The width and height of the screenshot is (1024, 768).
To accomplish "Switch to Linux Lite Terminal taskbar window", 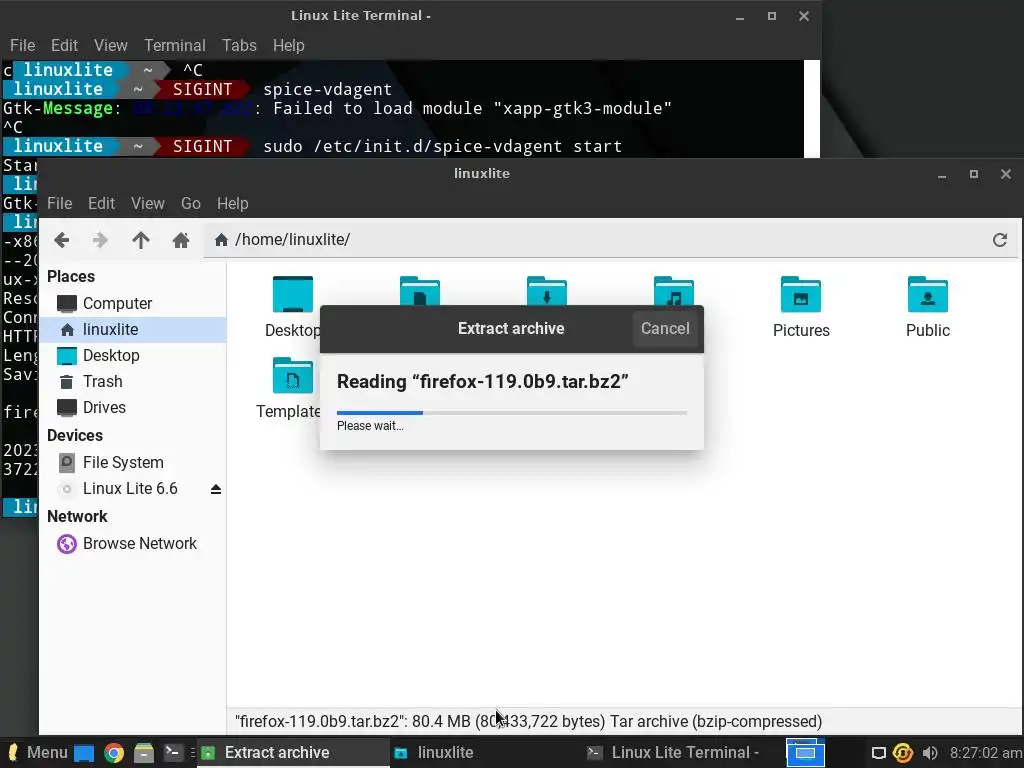I will [679, 752].
